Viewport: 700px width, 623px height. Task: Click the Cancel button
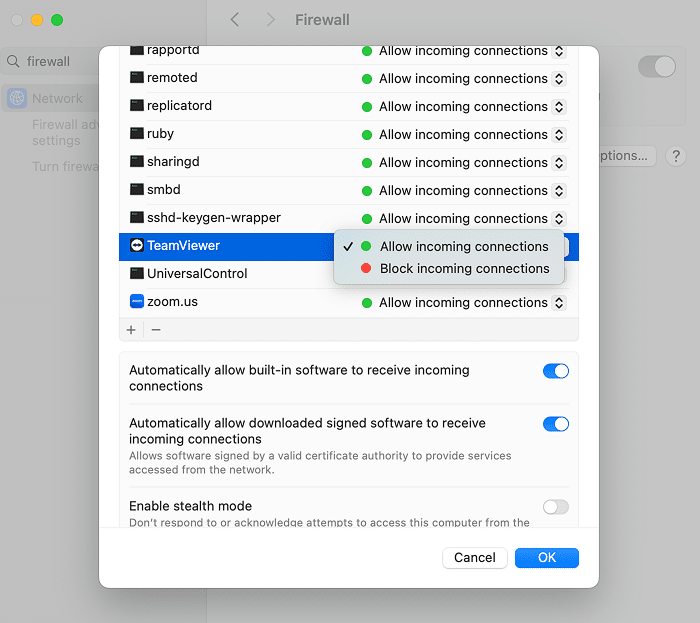click(x=474, y=558)
